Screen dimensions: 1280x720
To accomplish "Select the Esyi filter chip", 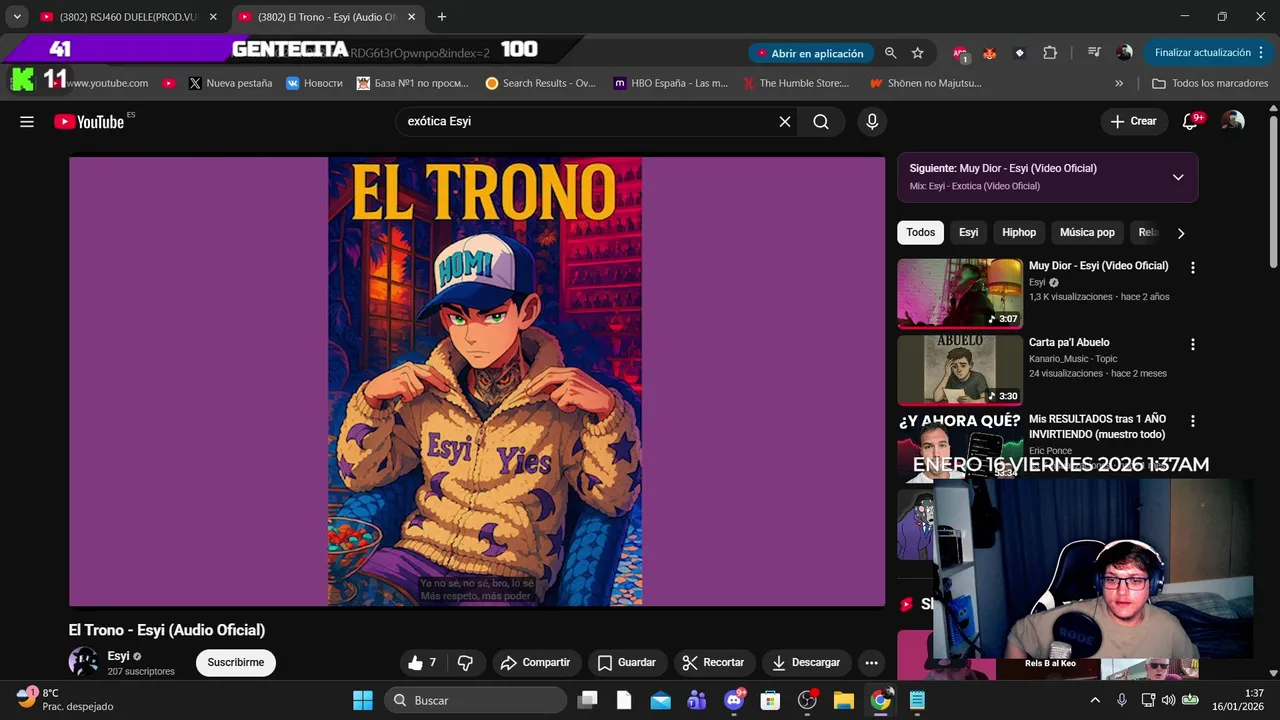I will (x=968, y=232).
